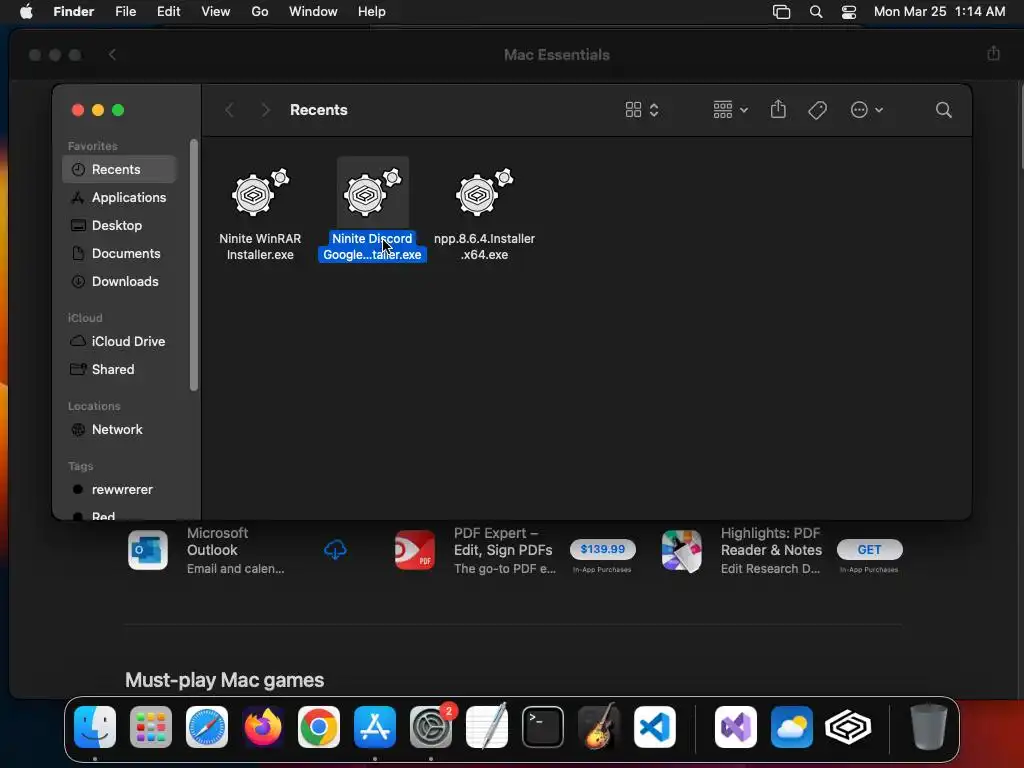Open layered-hexagon app in Dock

pos(848,727)
